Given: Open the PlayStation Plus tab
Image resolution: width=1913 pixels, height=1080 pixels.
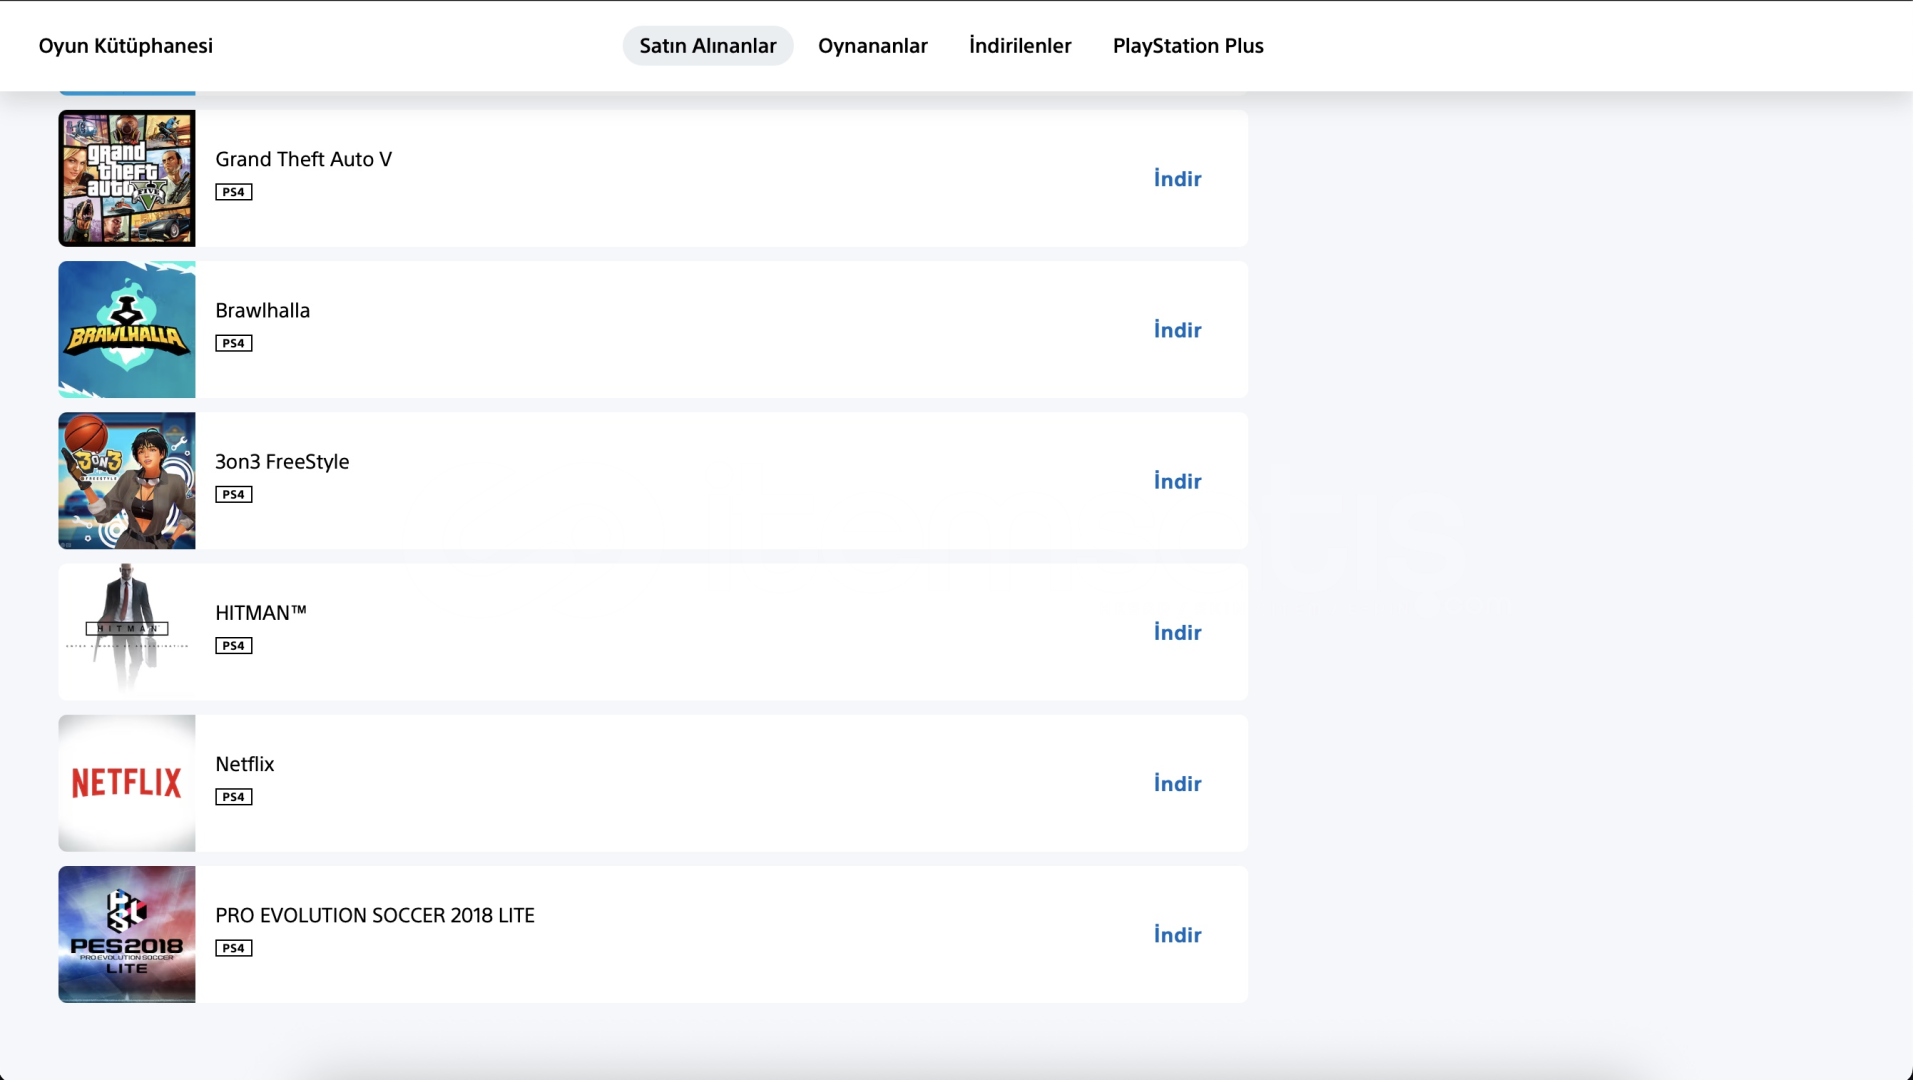Looking at the screenshot, I should [x=1188, y=46].
